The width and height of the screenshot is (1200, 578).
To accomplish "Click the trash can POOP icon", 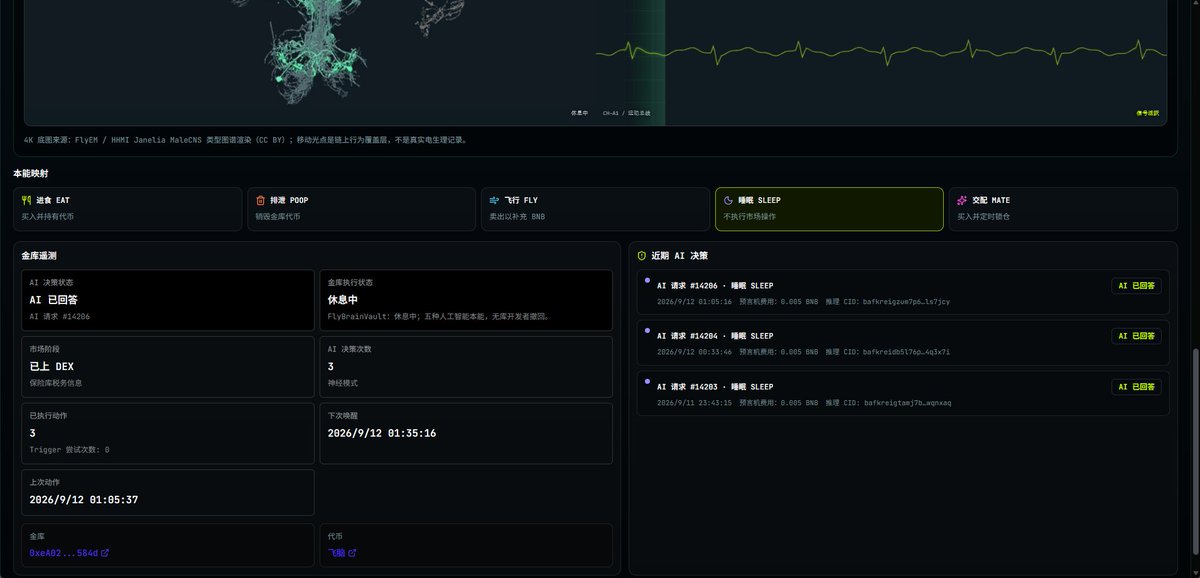I will 261,200.
